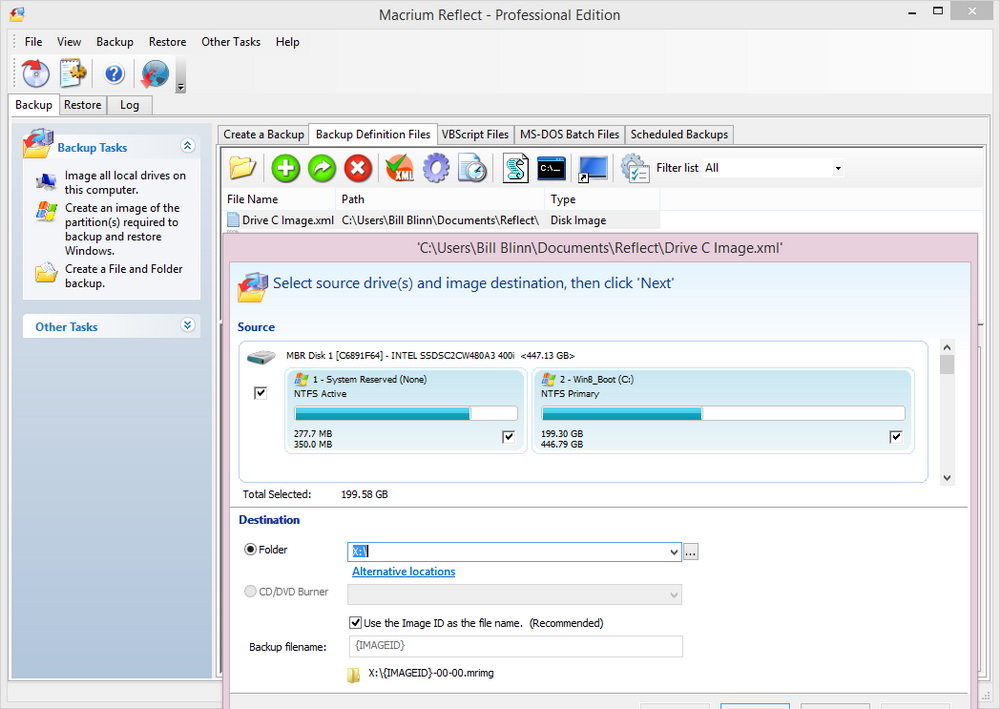Click the red X delete icon
Image resolution: width=1000 pixels, height=709 pixels.
pos(358,168)
